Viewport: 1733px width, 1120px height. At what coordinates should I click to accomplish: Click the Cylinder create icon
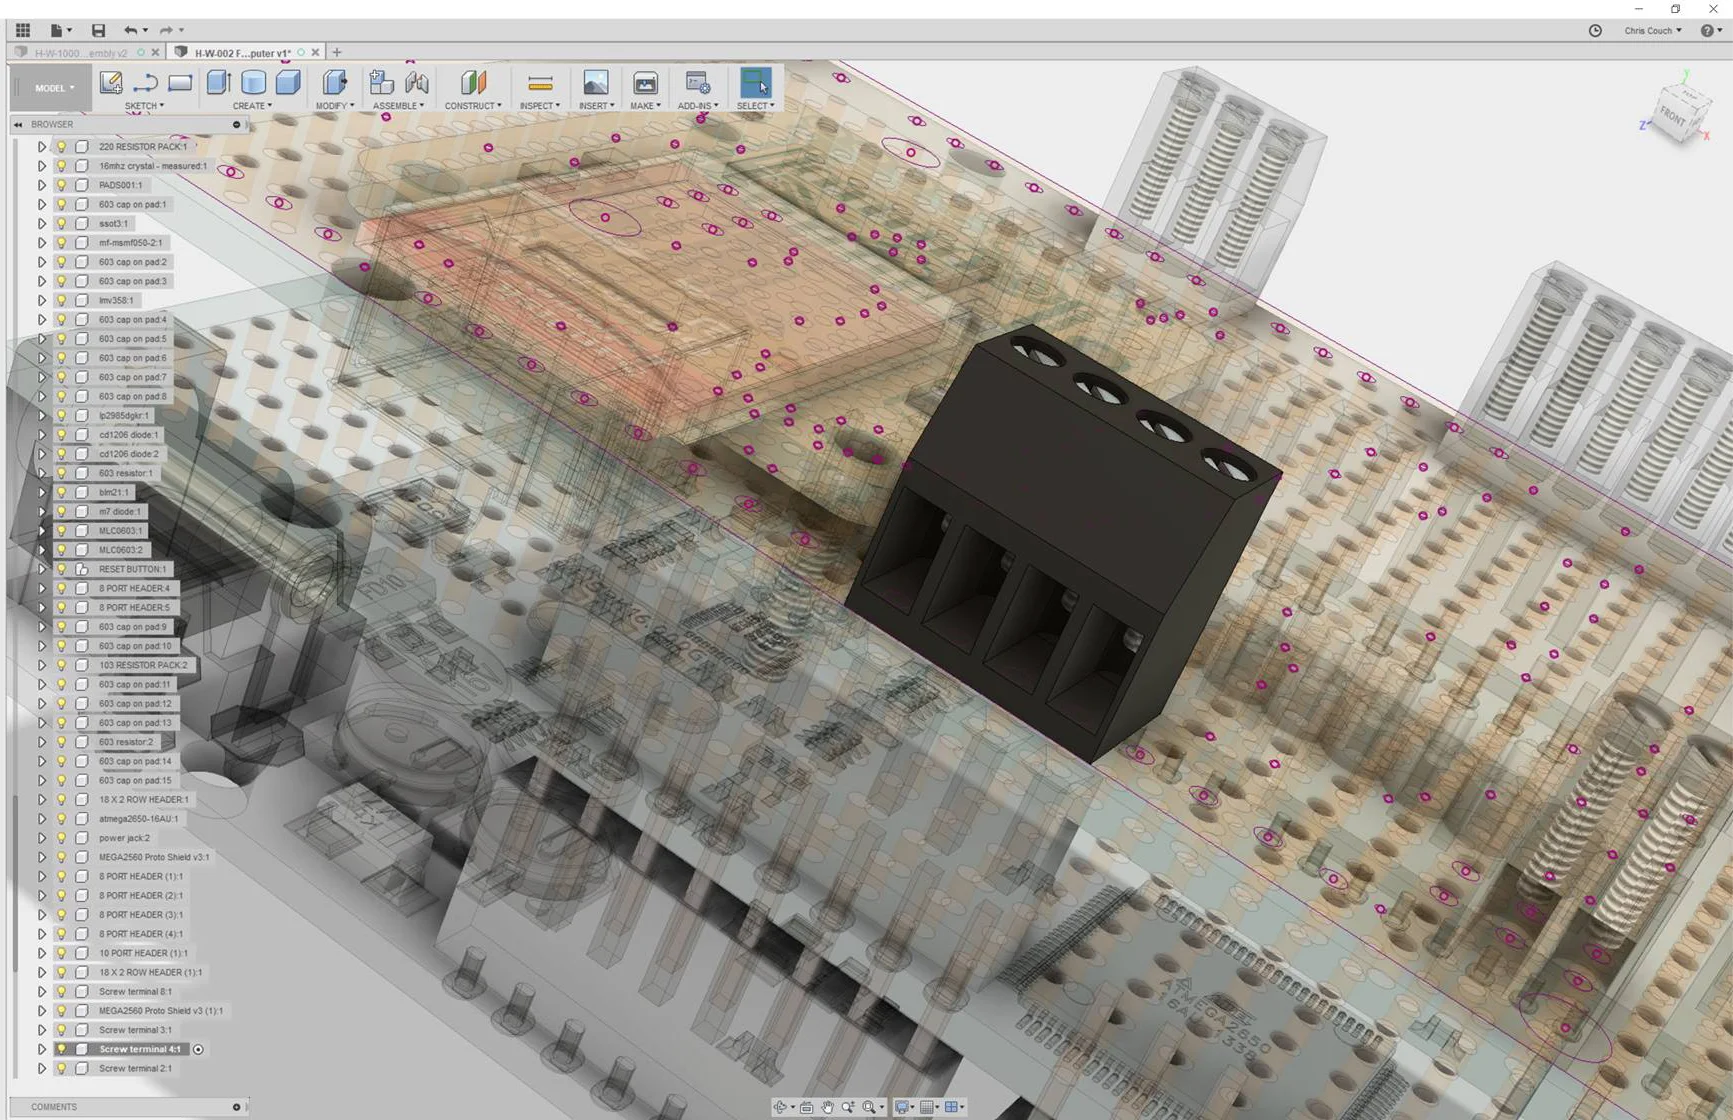[x=253, y=82]
